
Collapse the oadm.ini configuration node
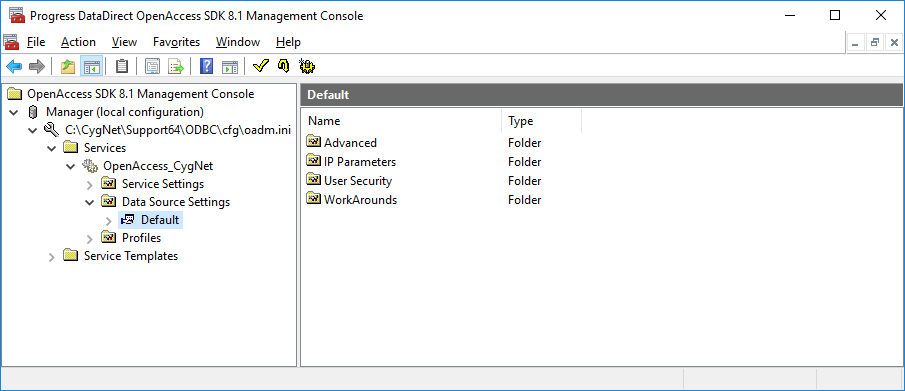coord(33,131)
